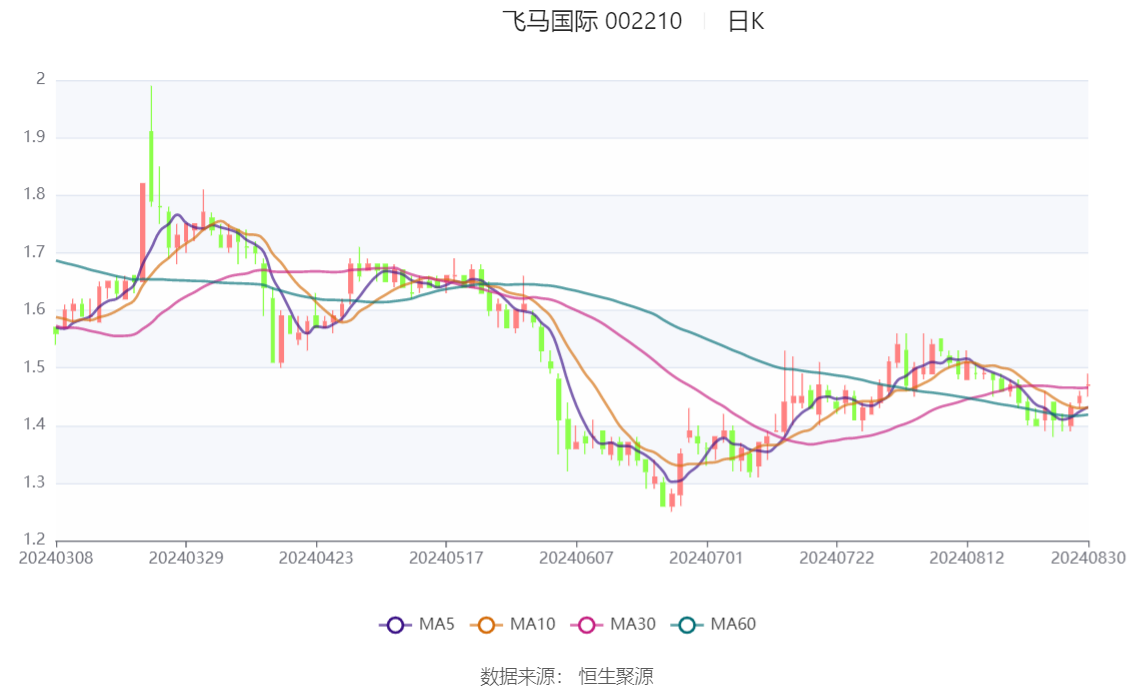Click the 20240830 date axis label
The image size is (1134, 689).
coord(1088,558)
